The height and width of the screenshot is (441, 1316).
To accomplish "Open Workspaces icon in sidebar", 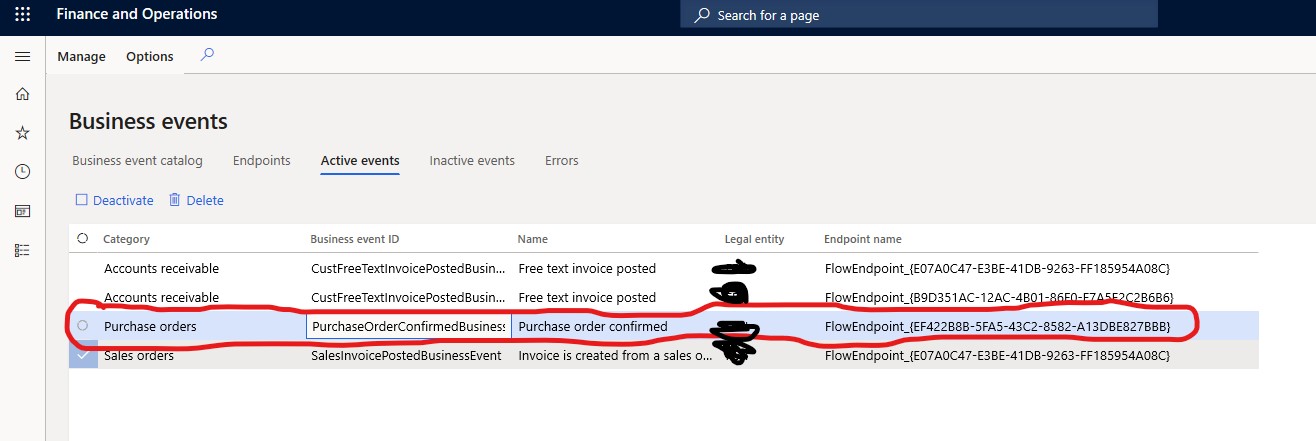I will 22,211.
